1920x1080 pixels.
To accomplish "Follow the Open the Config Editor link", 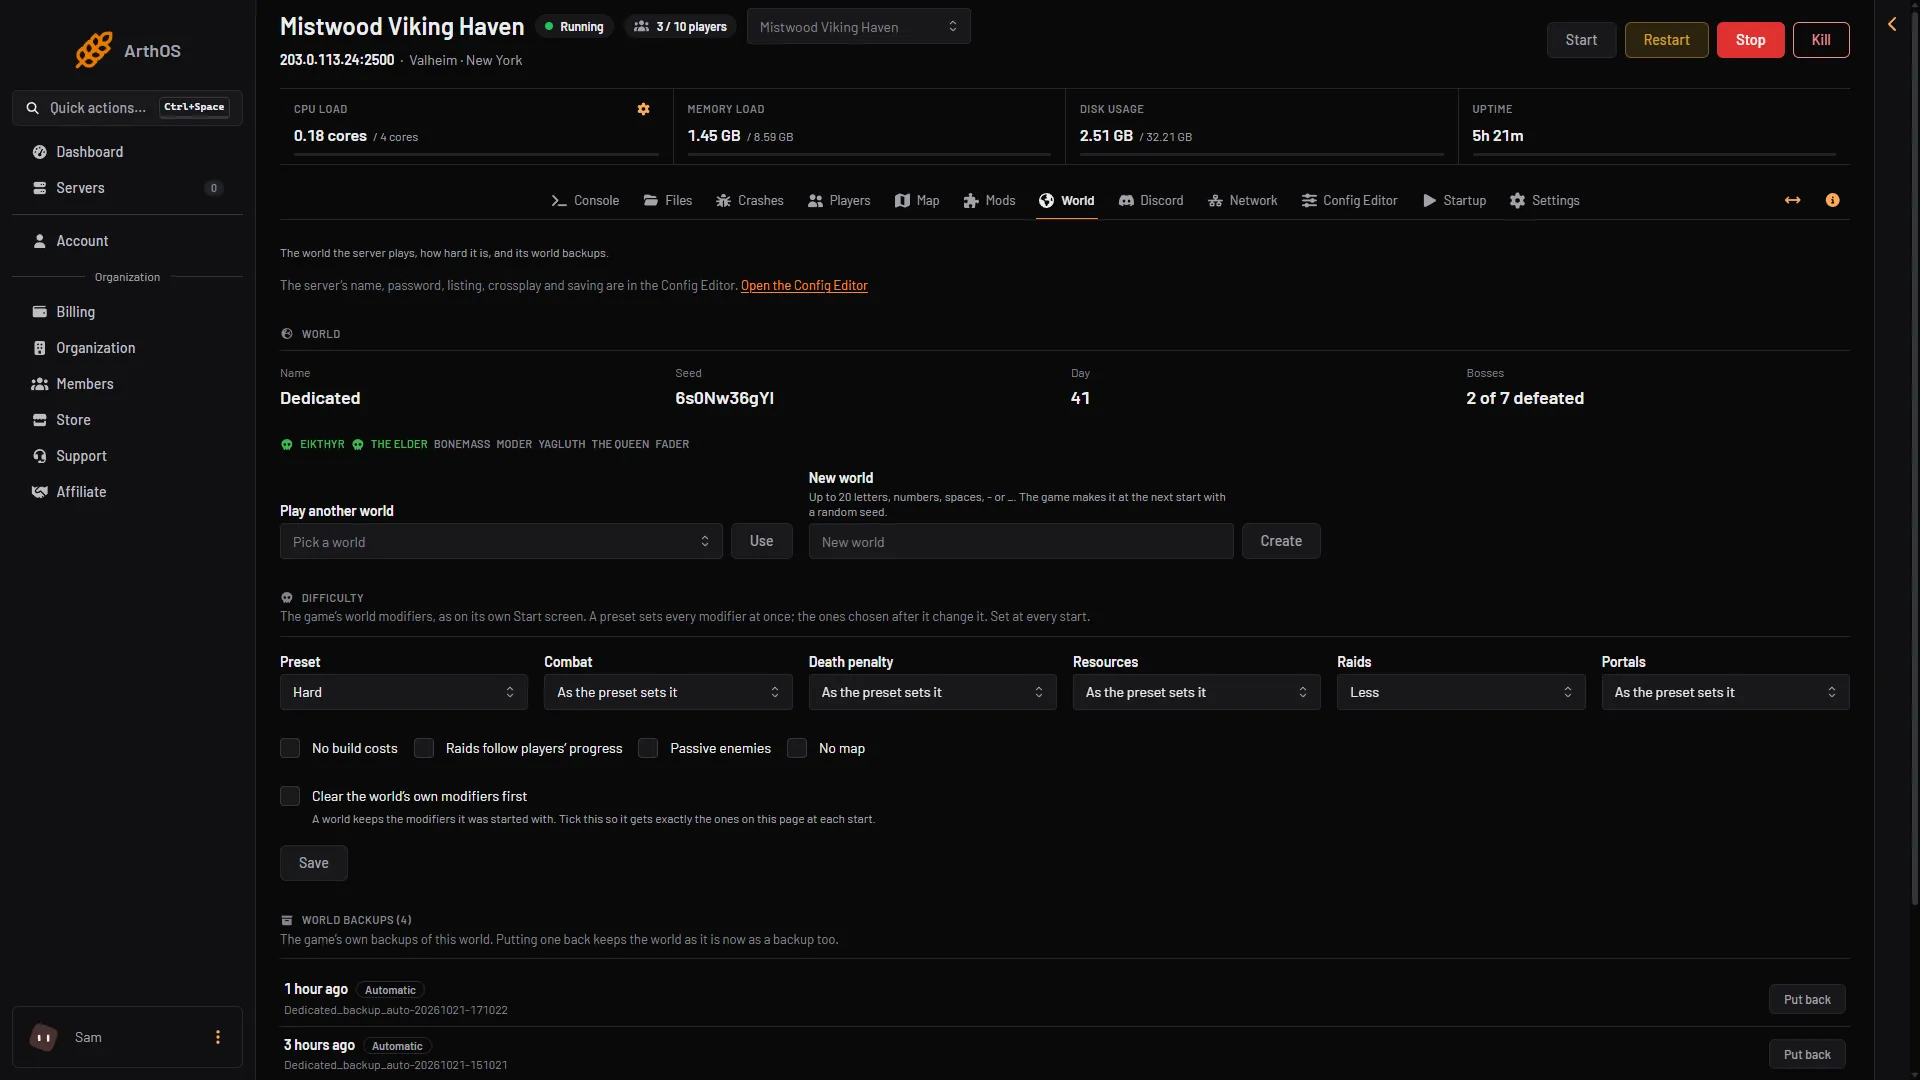I will (x=804, y=286).
